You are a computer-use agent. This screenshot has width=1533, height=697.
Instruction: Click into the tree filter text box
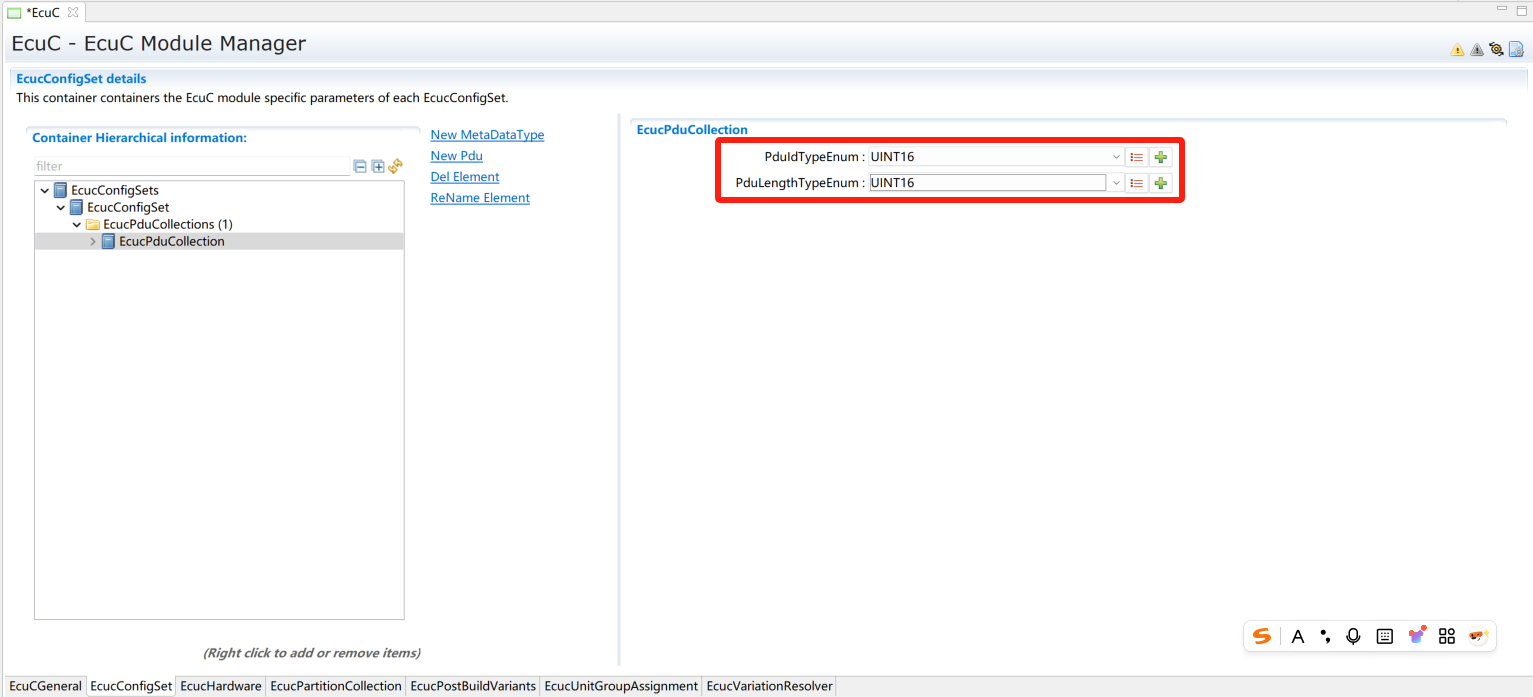coord(190,167)
